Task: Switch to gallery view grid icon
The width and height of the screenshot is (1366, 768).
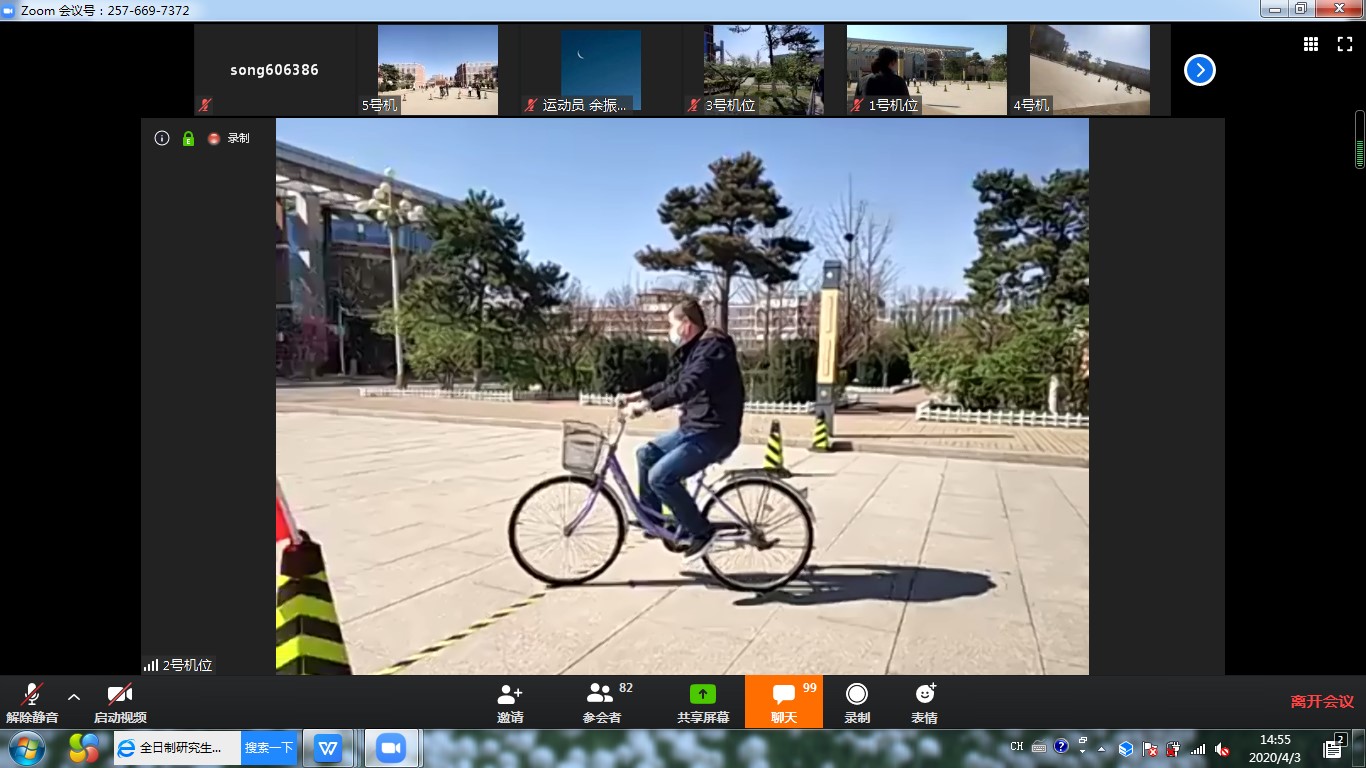Action: [1311, 44]
